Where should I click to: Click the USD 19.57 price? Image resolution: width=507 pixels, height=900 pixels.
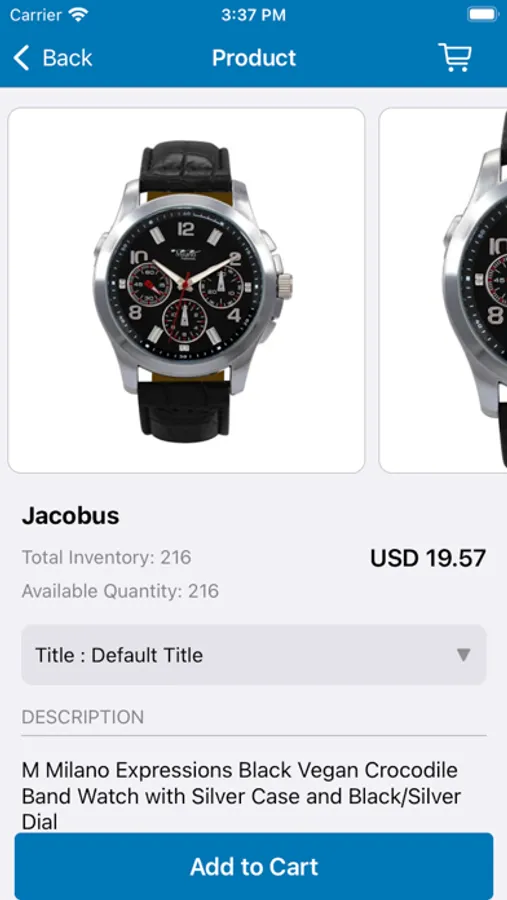(x=428, y=558)
